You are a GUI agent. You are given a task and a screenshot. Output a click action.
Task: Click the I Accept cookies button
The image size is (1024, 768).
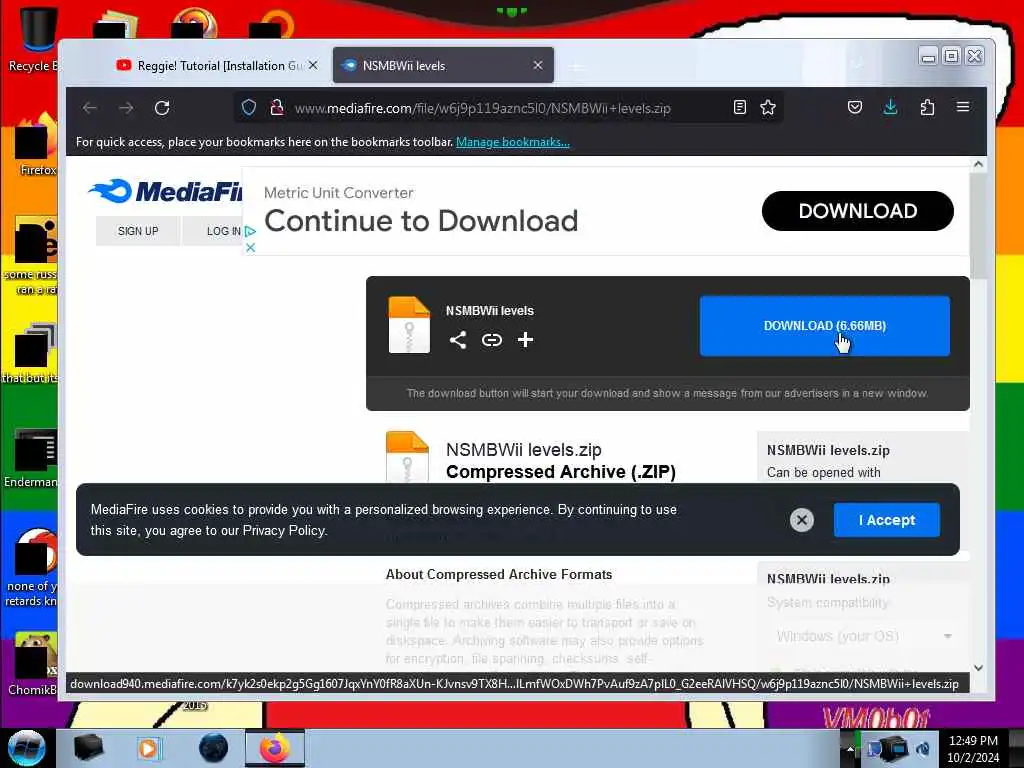(x=886, y=520)
